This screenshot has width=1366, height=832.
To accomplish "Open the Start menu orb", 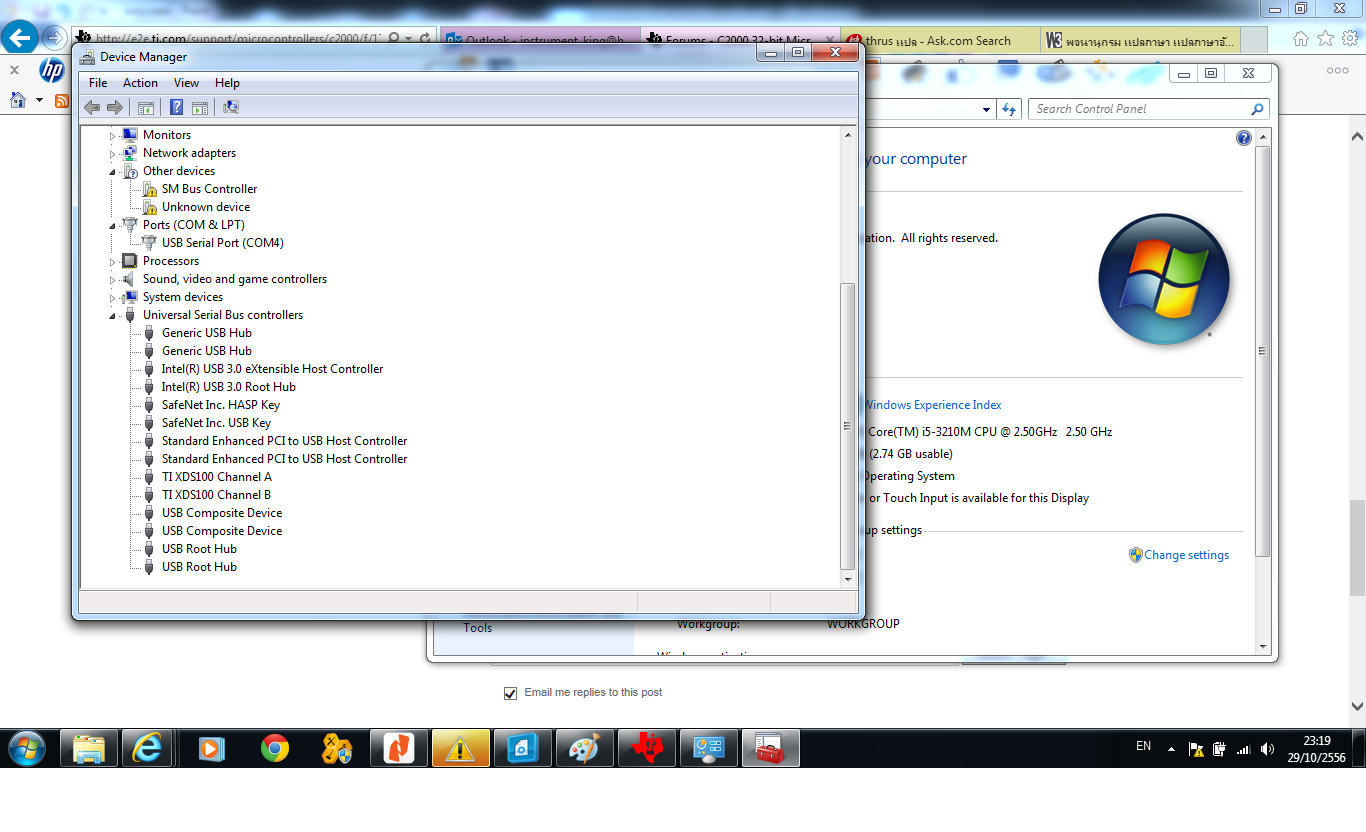I will tap(27, 748).
